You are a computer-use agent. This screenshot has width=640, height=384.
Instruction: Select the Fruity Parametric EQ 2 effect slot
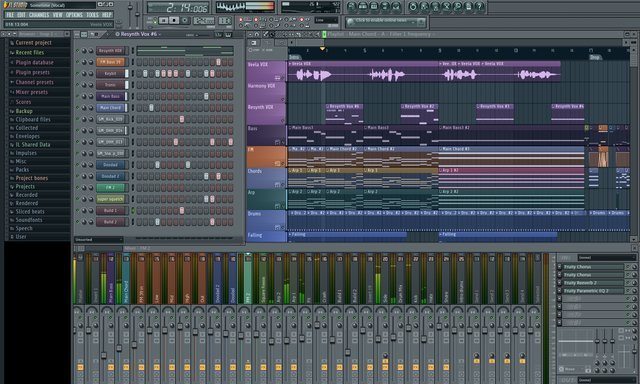tap(593, 291)
